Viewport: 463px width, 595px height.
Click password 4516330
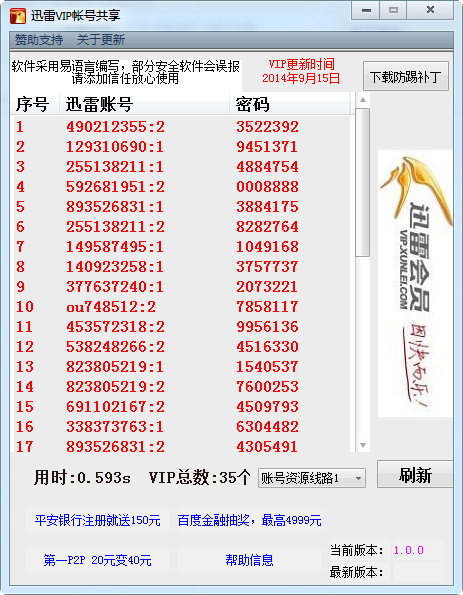[268, 347]
